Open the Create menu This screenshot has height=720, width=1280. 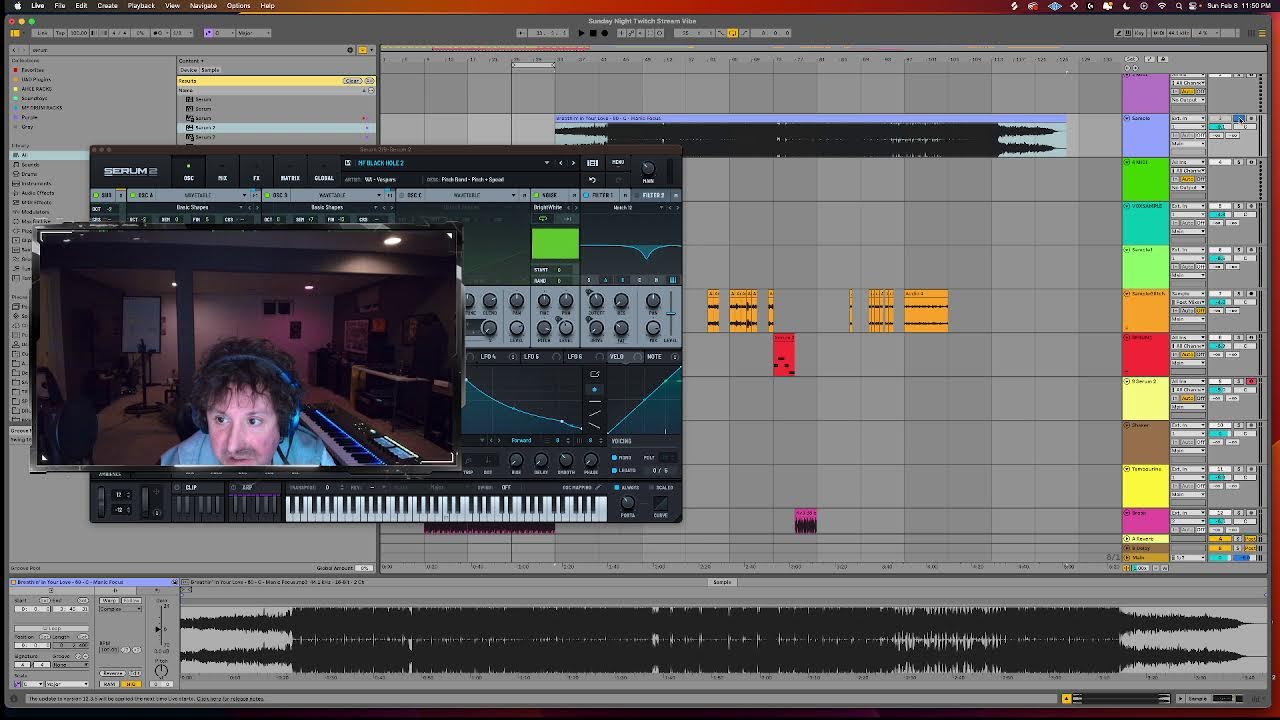click(107, 6)
